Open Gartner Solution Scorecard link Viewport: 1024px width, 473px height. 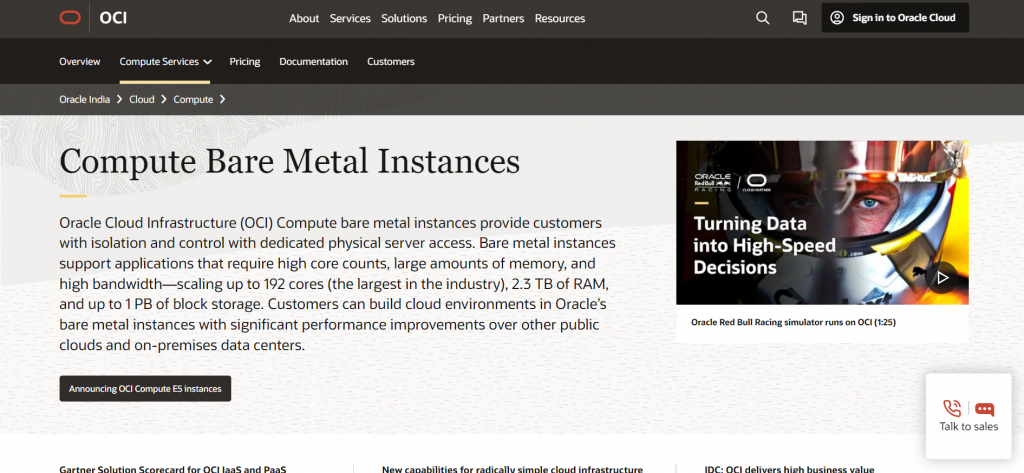[173, 469]
